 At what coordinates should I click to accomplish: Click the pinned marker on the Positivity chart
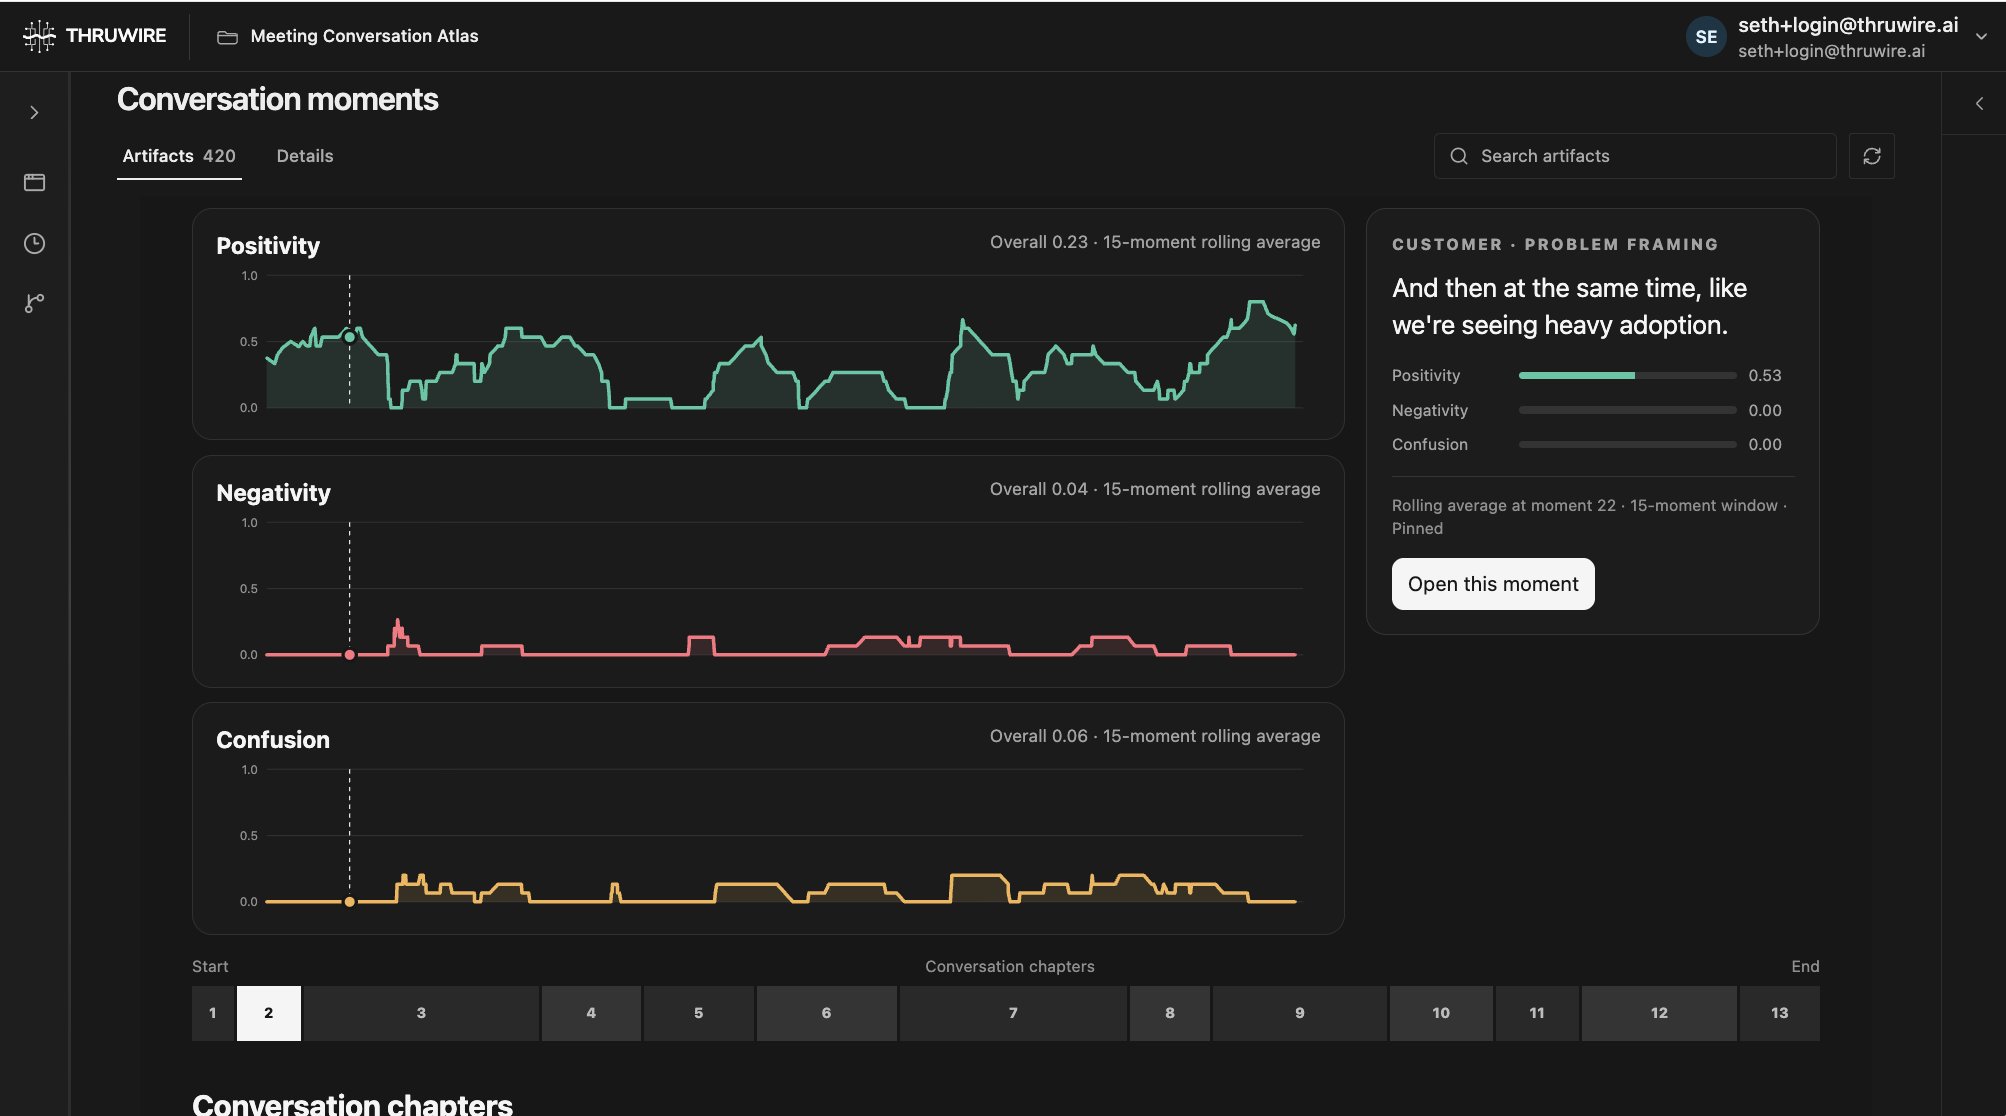[349, 337]
